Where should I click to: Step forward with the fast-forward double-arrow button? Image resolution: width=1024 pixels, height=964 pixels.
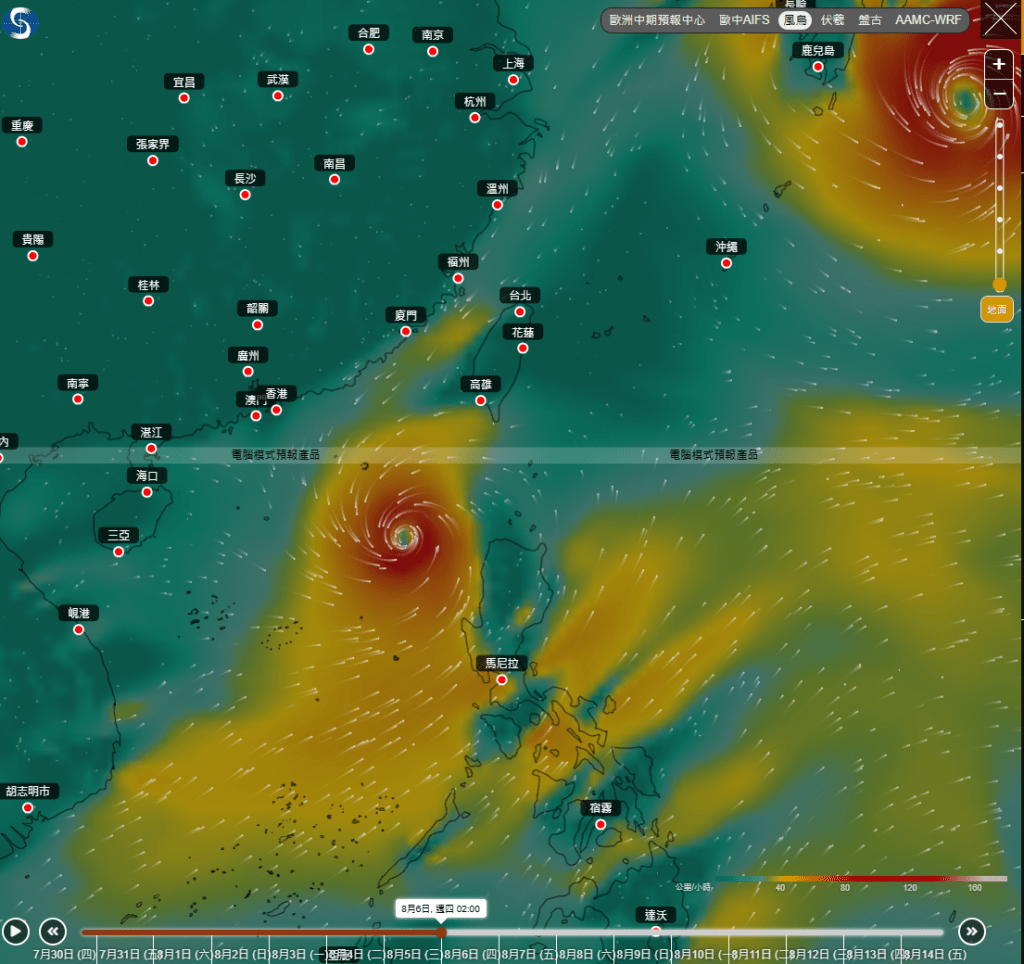[x=972, y=931]
